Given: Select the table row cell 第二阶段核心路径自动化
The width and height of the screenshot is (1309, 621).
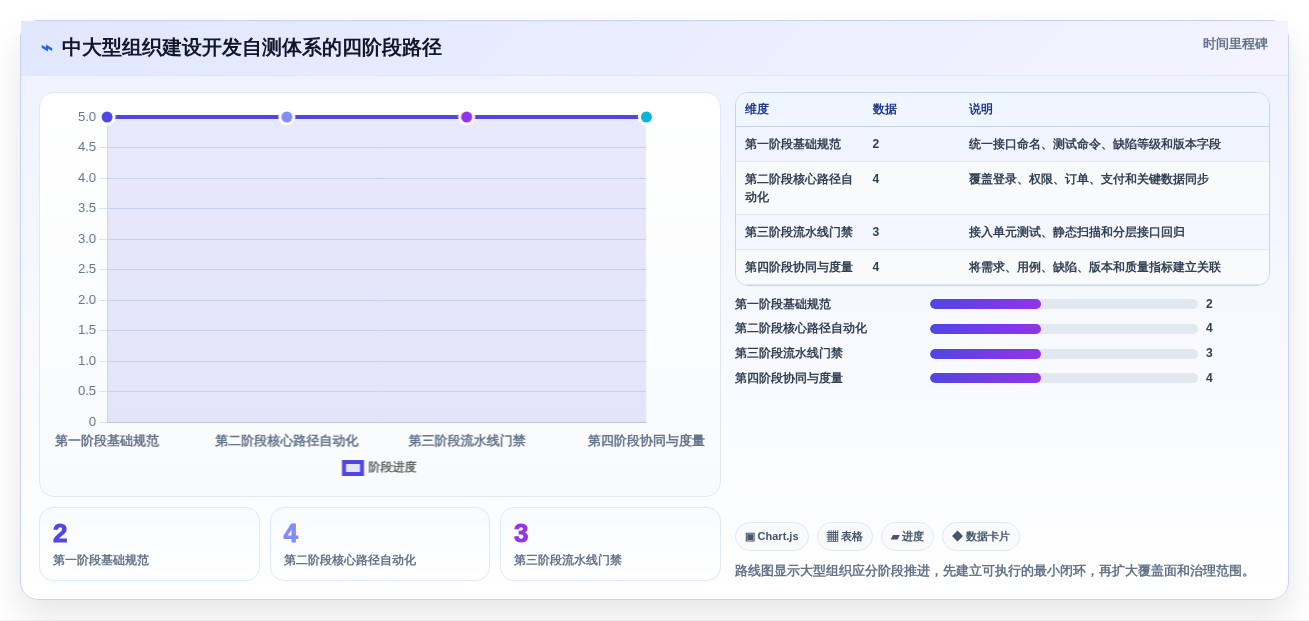Looking at the screenshot, I should pyautogui.click(x=799, y=188).
